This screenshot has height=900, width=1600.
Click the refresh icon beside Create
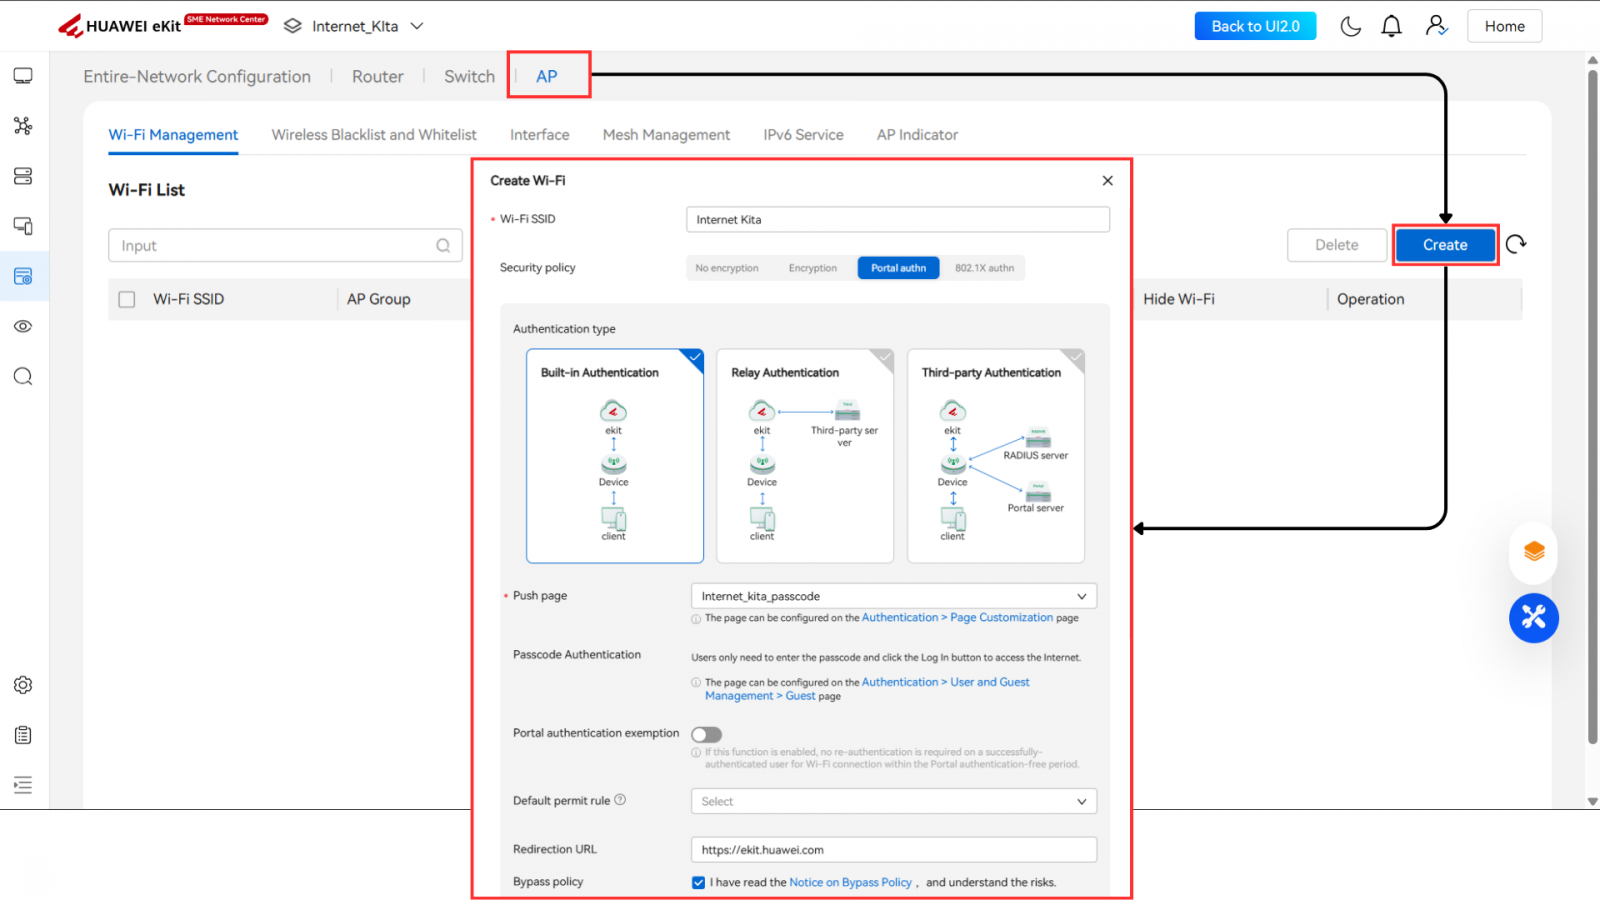1516,245
